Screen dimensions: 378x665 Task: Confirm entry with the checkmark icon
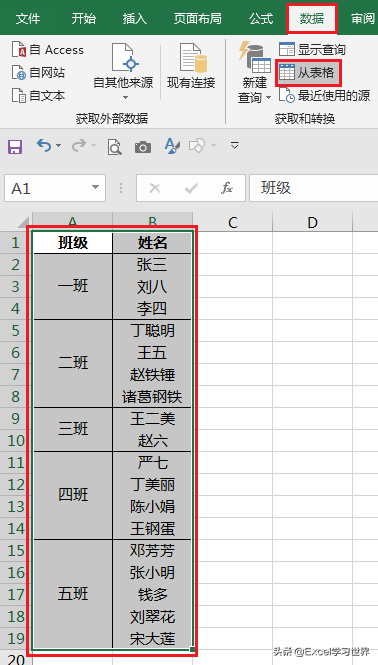pyautogui.click(x=191, y=188)
